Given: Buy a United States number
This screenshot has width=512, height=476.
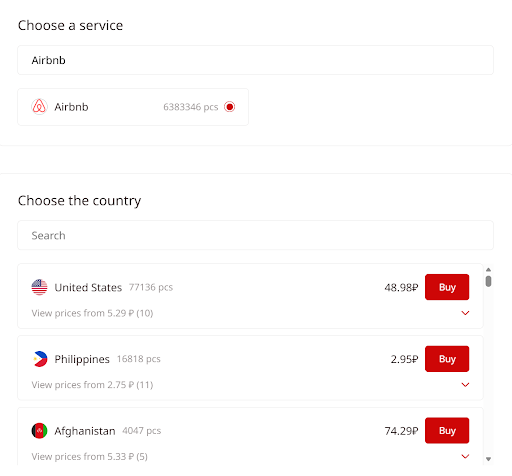Looking at the screenshot, I should [447, 287].
